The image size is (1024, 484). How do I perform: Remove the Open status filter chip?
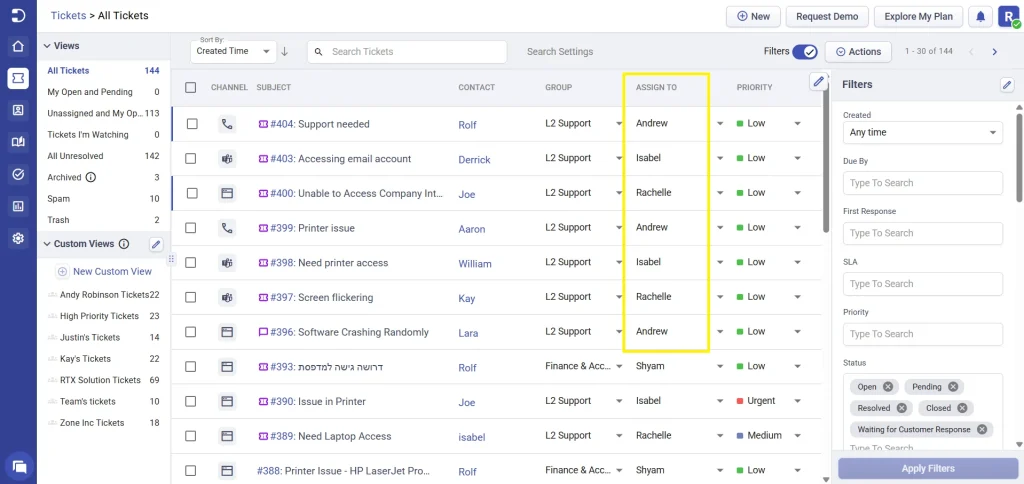(x=888, y=387)
